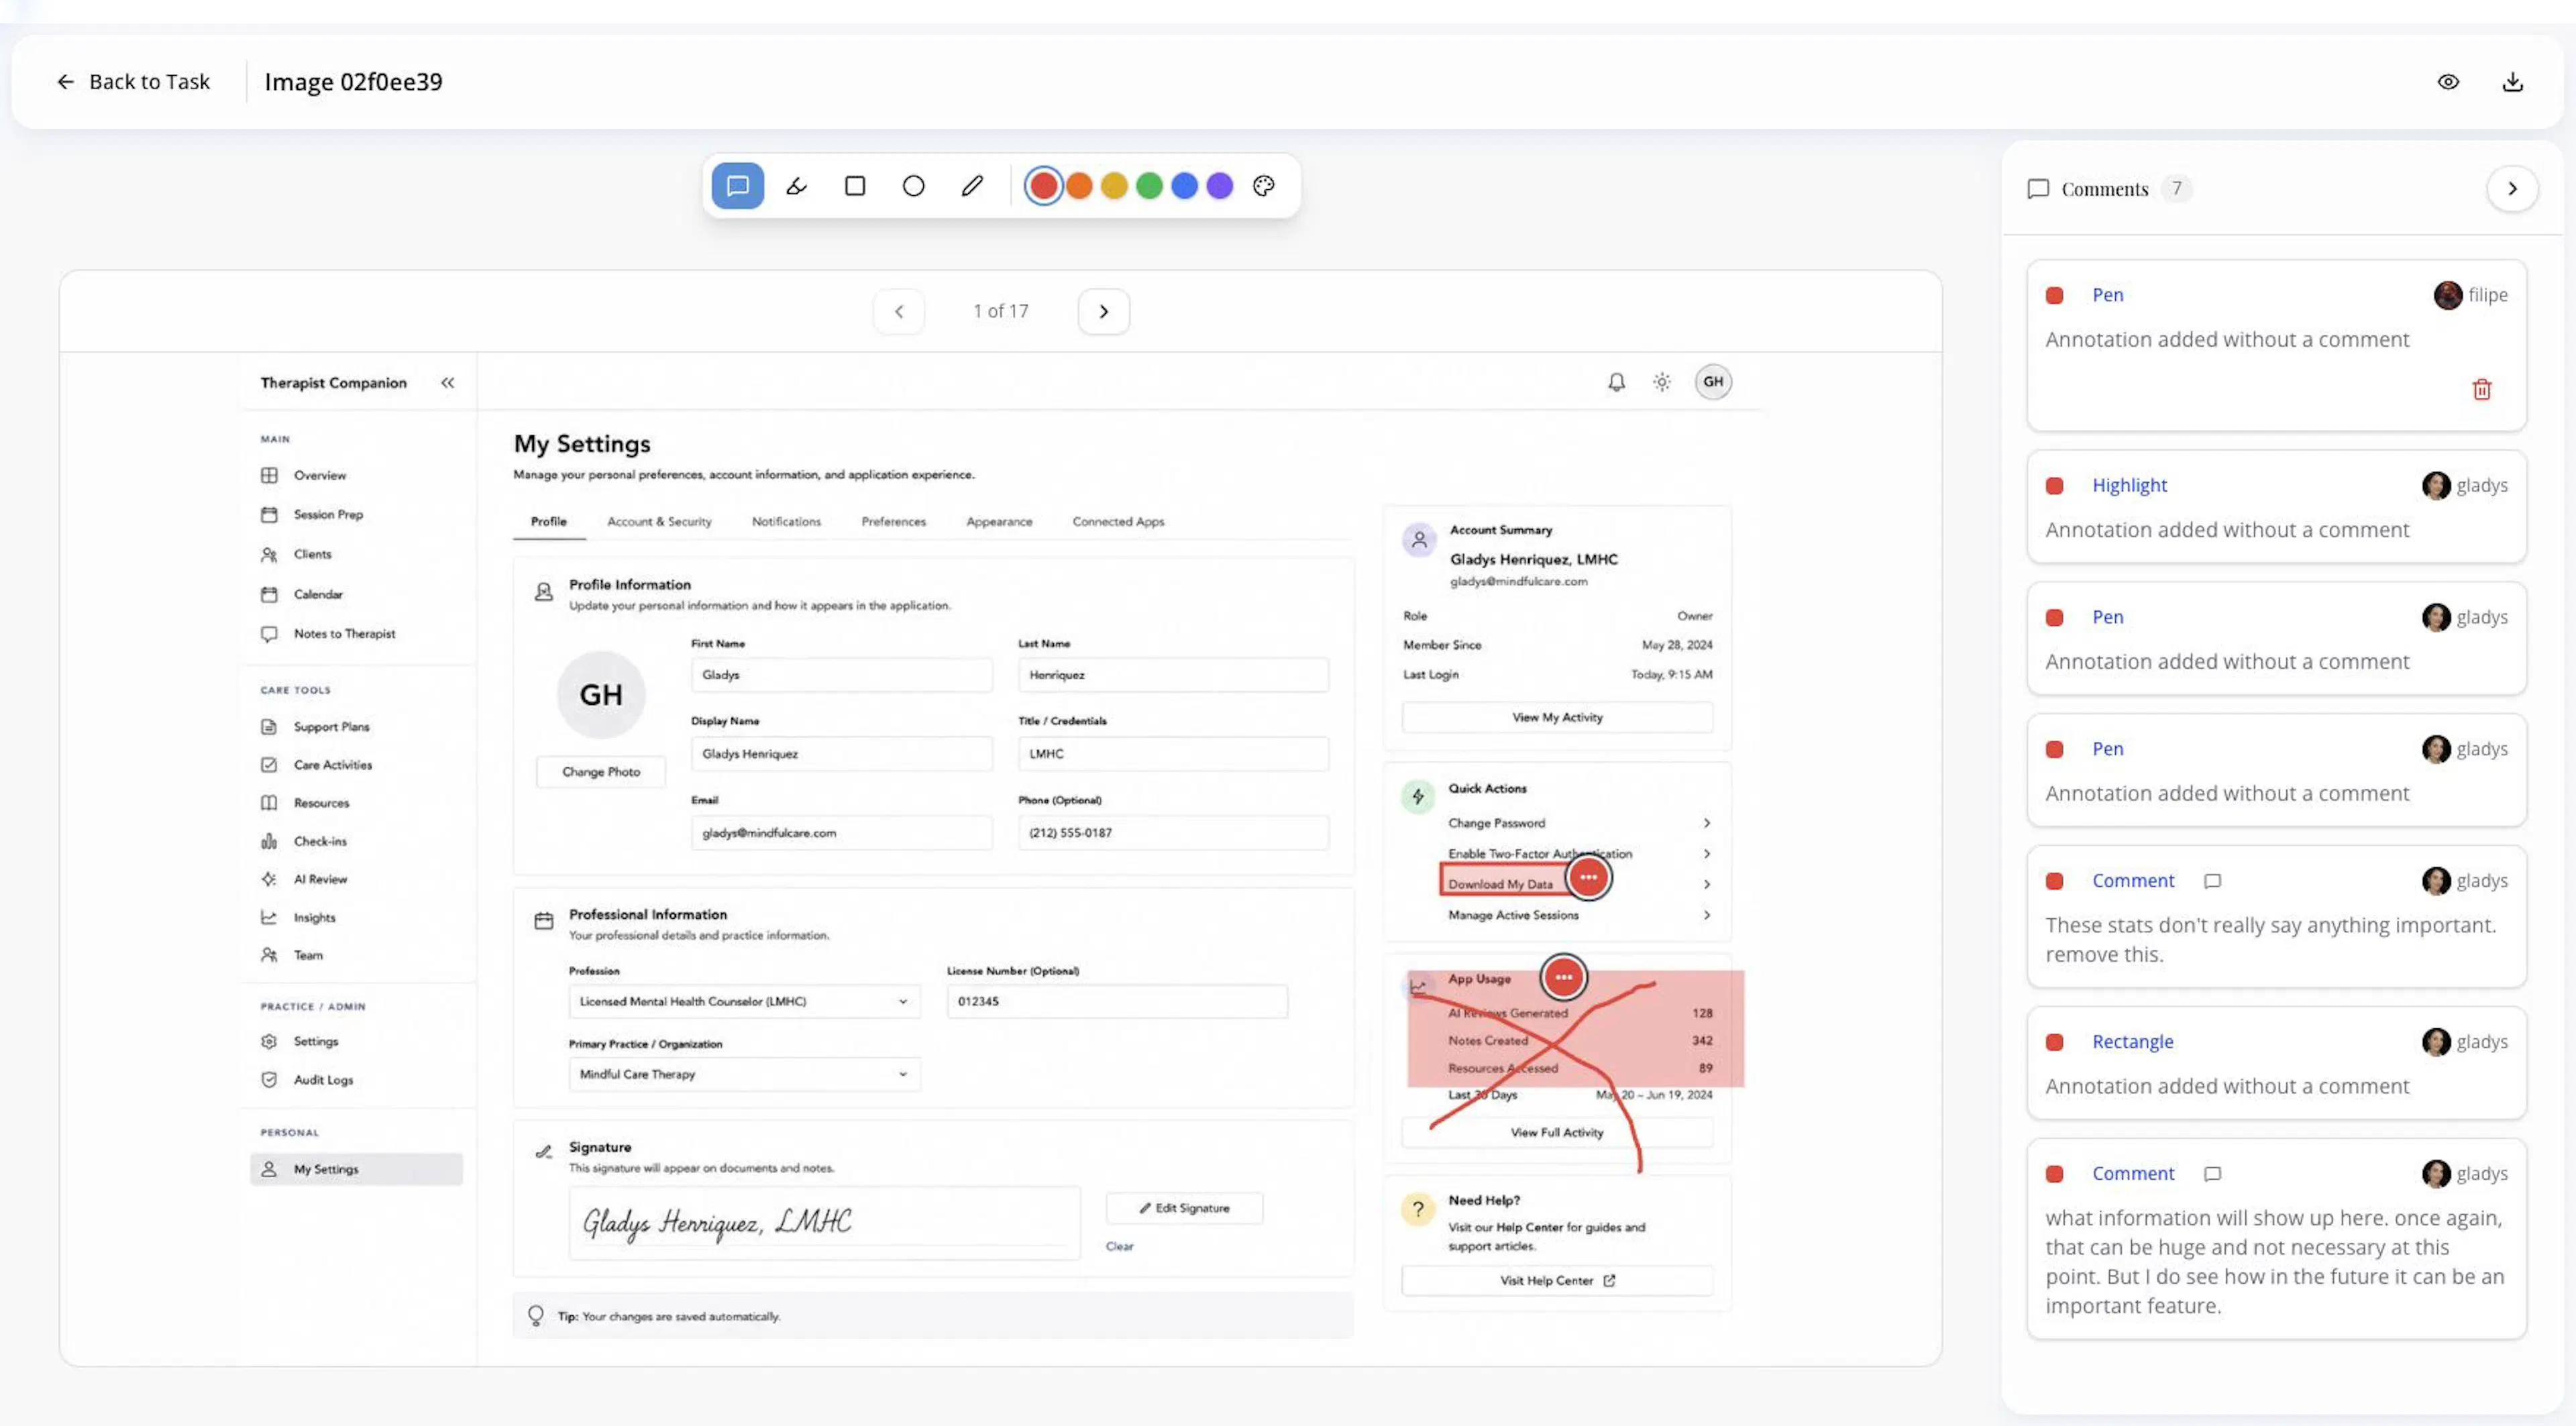This screenshot has width=2576, height=1426.
Task: Open the custom color palette
Action: pos(1264,186)
